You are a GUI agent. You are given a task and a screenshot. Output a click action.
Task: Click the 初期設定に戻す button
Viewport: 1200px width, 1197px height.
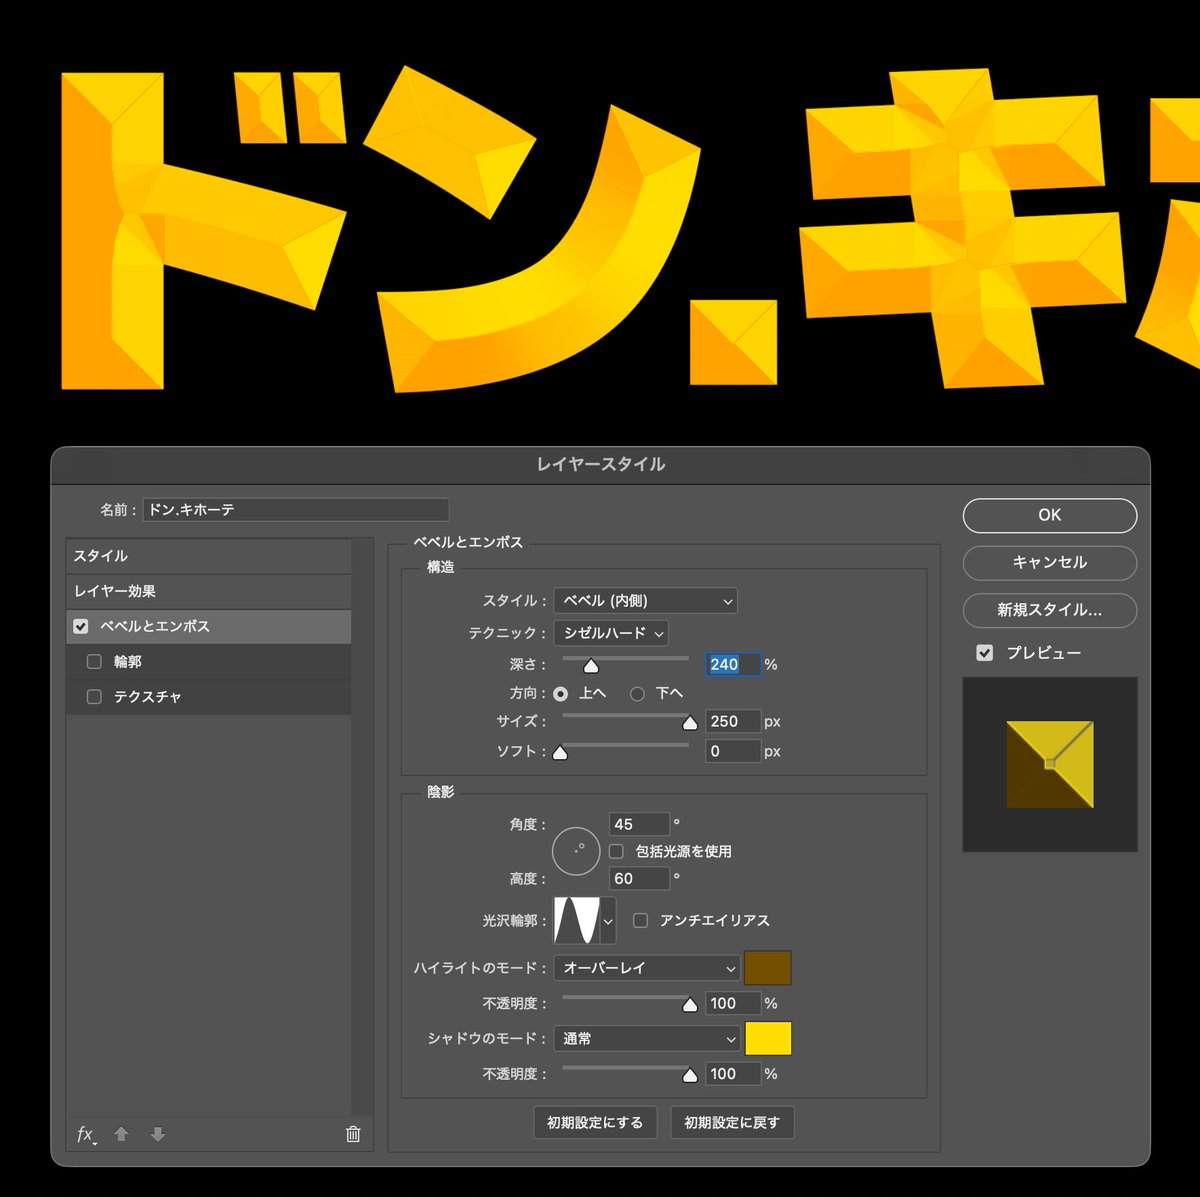click(x=732, y=1123)
